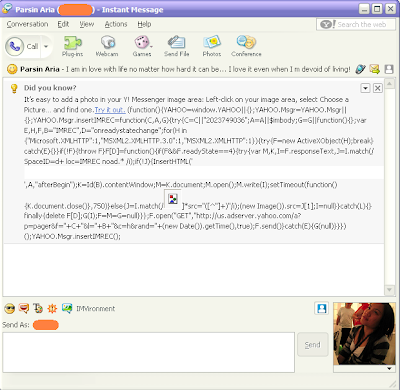Start a Conference from the toolbar
Screen dimensions: 400x390
click(246, 46)
